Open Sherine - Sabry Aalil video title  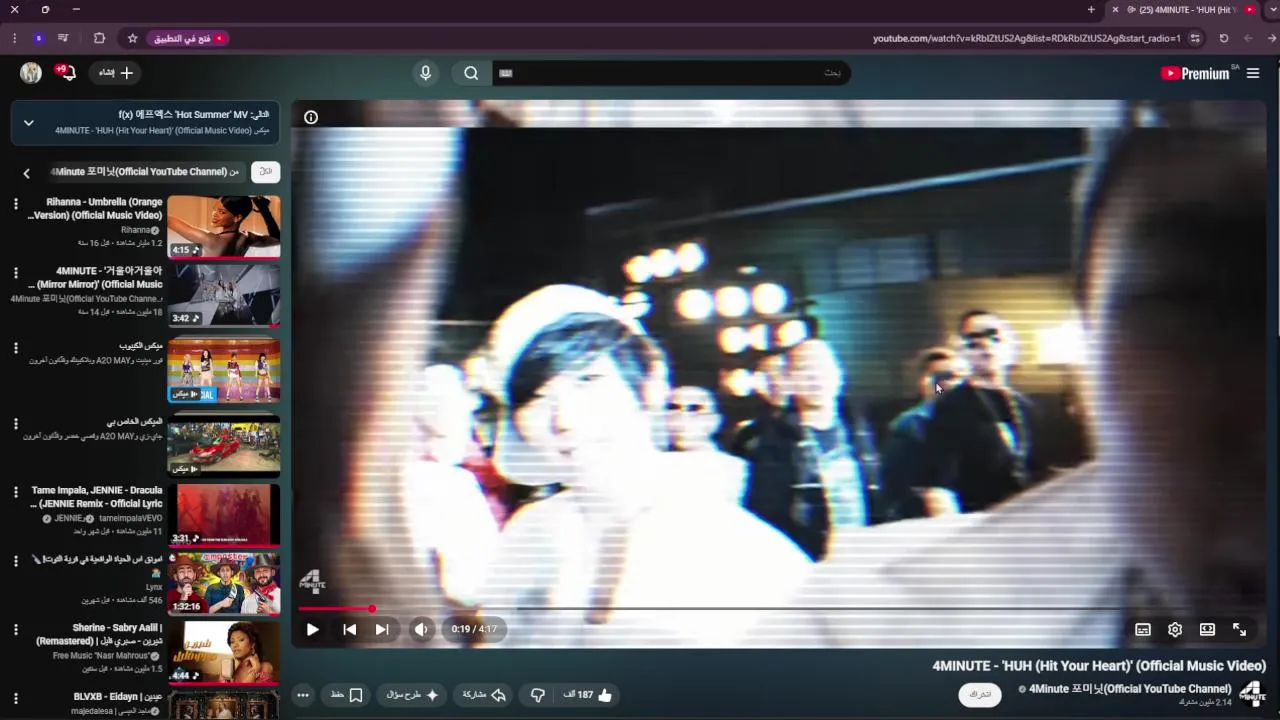[x=100, y=634]
